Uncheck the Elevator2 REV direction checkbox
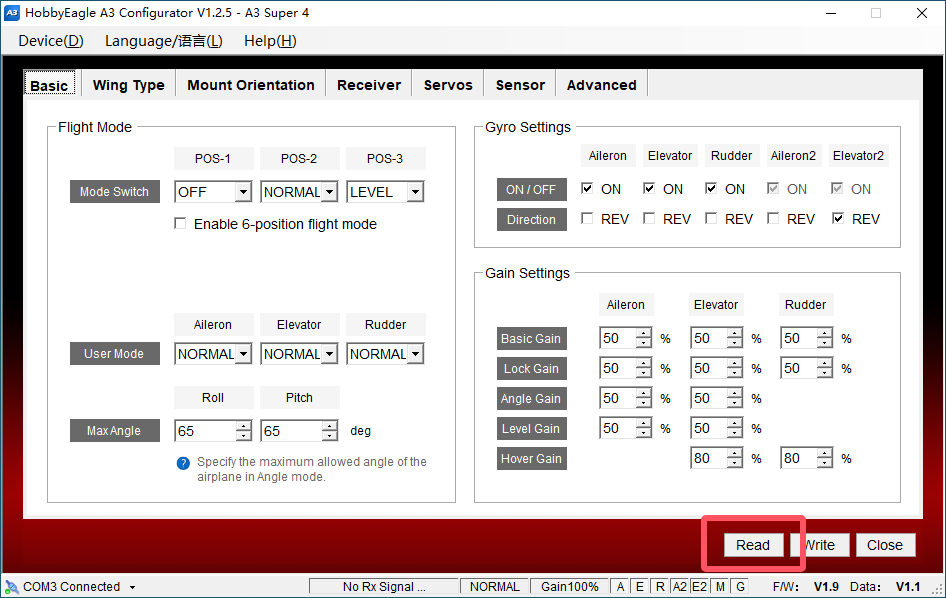946x598 pixels. click(838, 218)
